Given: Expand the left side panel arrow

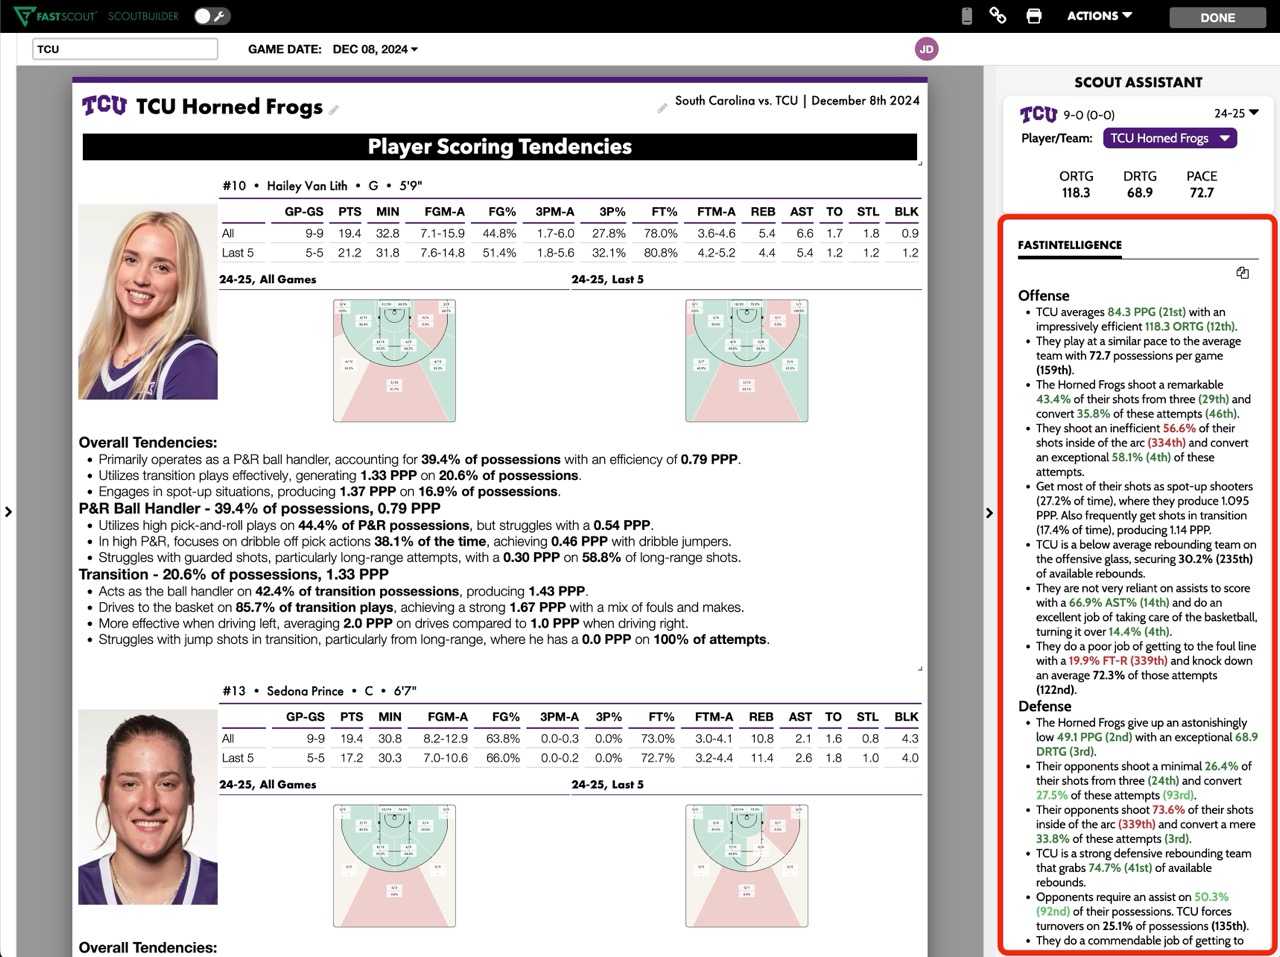Looking at the screenshot, I should coord(8,512).
